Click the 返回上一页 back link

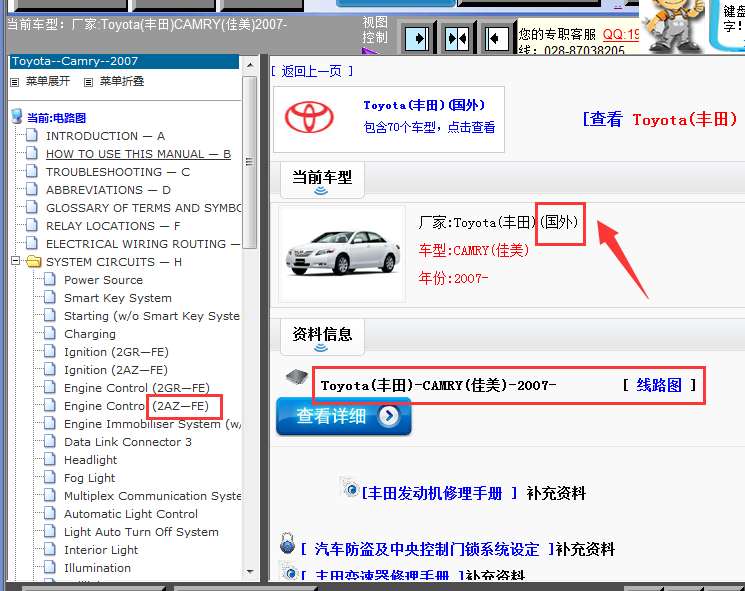[x=312, y=71]
